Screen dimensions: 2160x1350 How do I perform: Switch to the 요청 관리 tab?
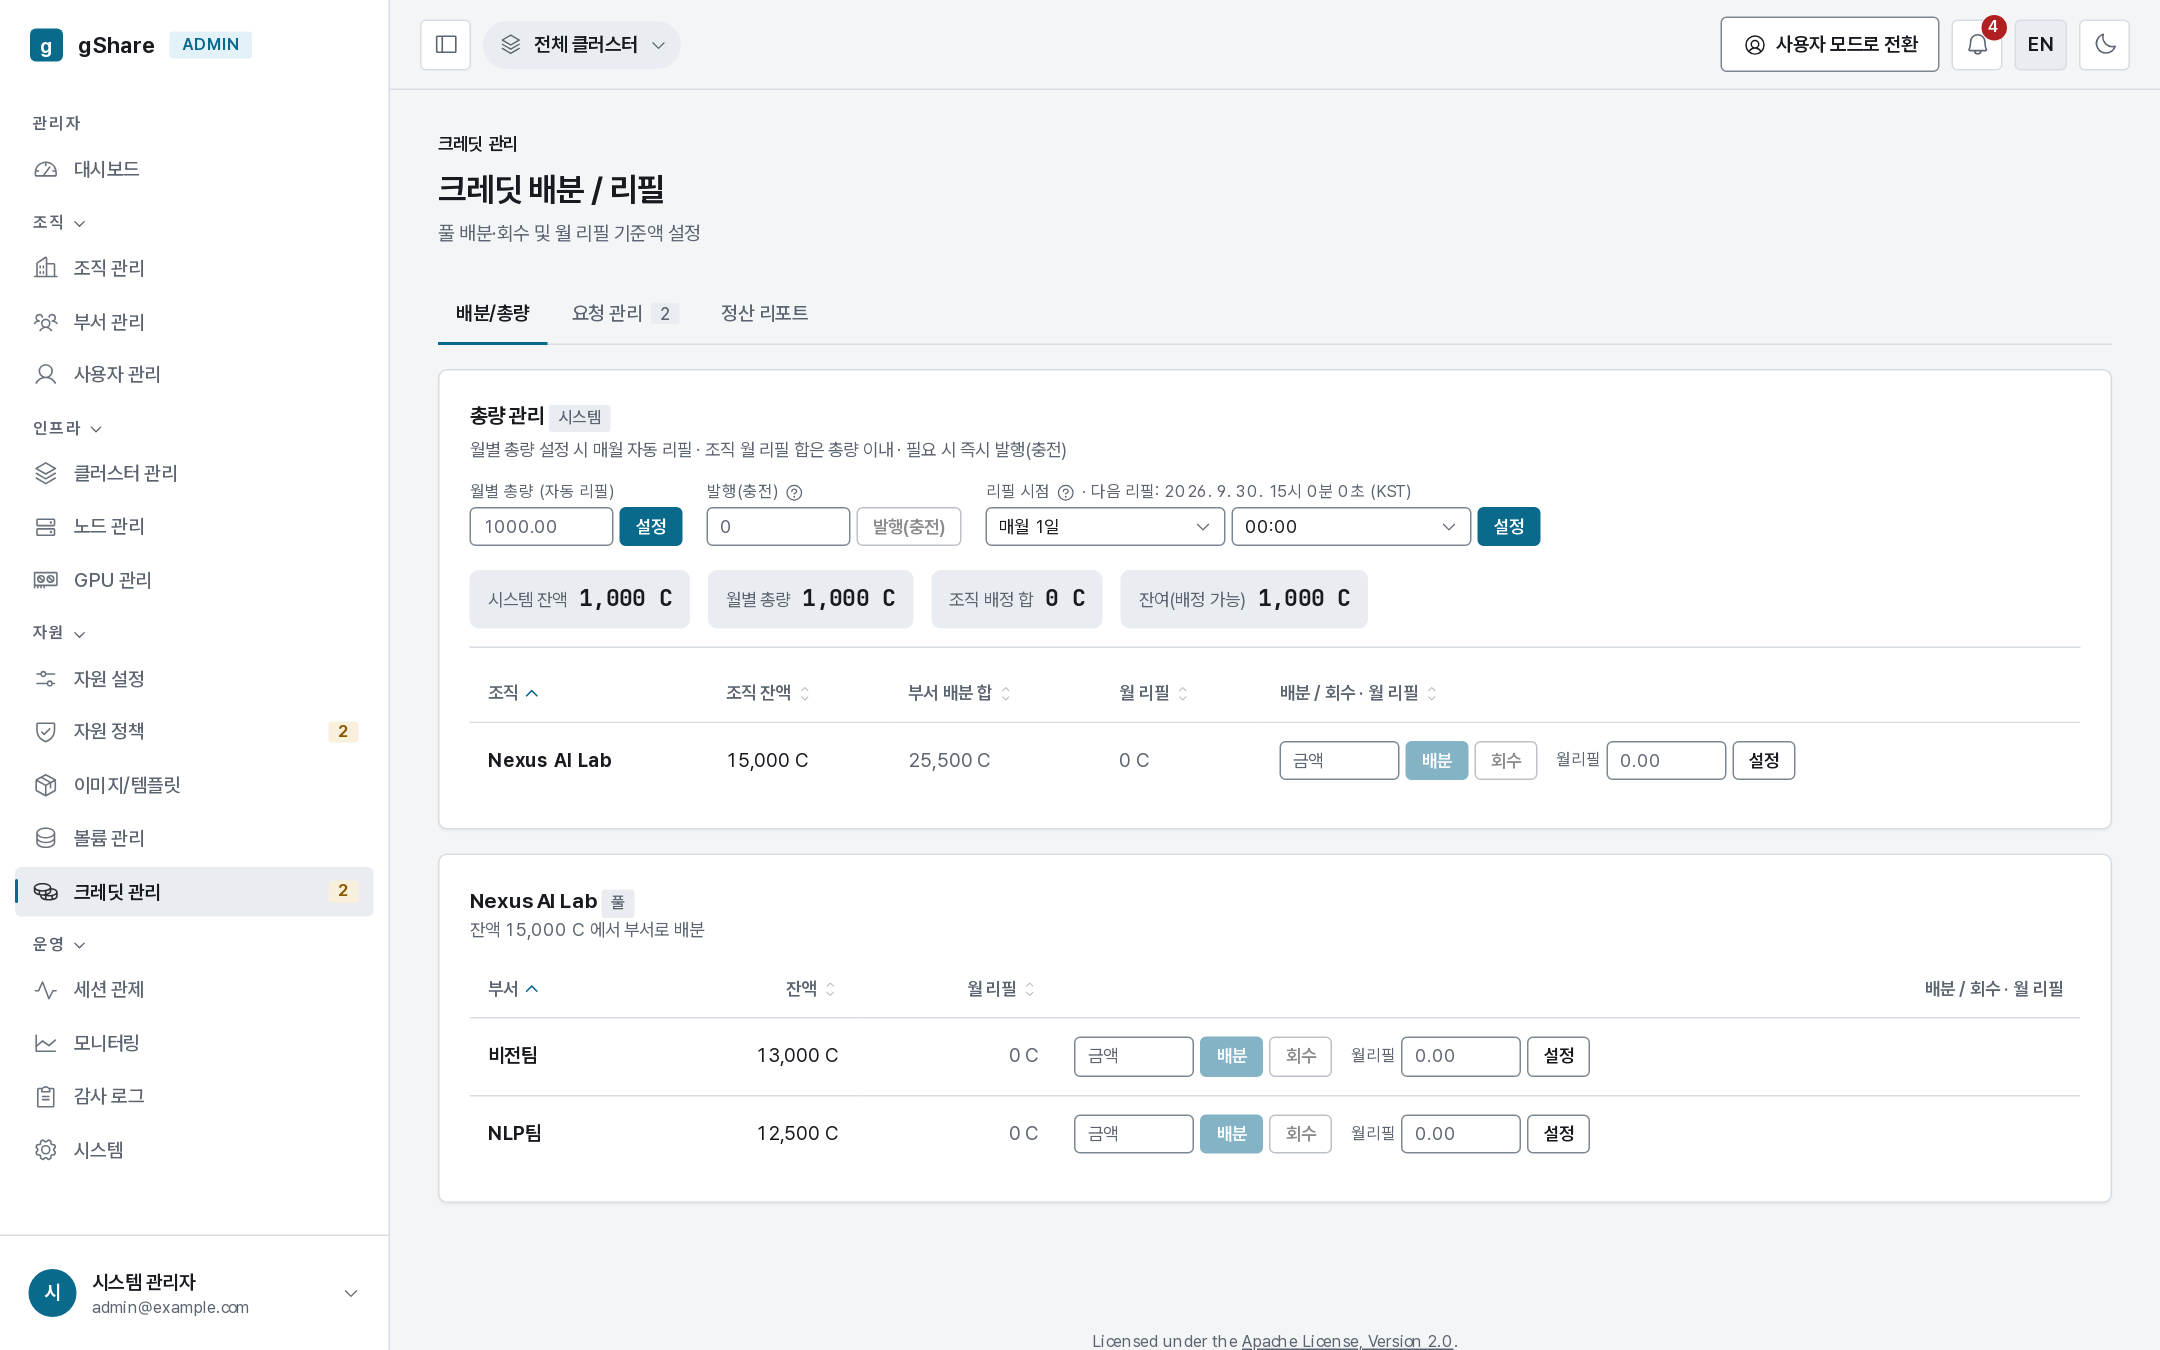click(625, 313)
